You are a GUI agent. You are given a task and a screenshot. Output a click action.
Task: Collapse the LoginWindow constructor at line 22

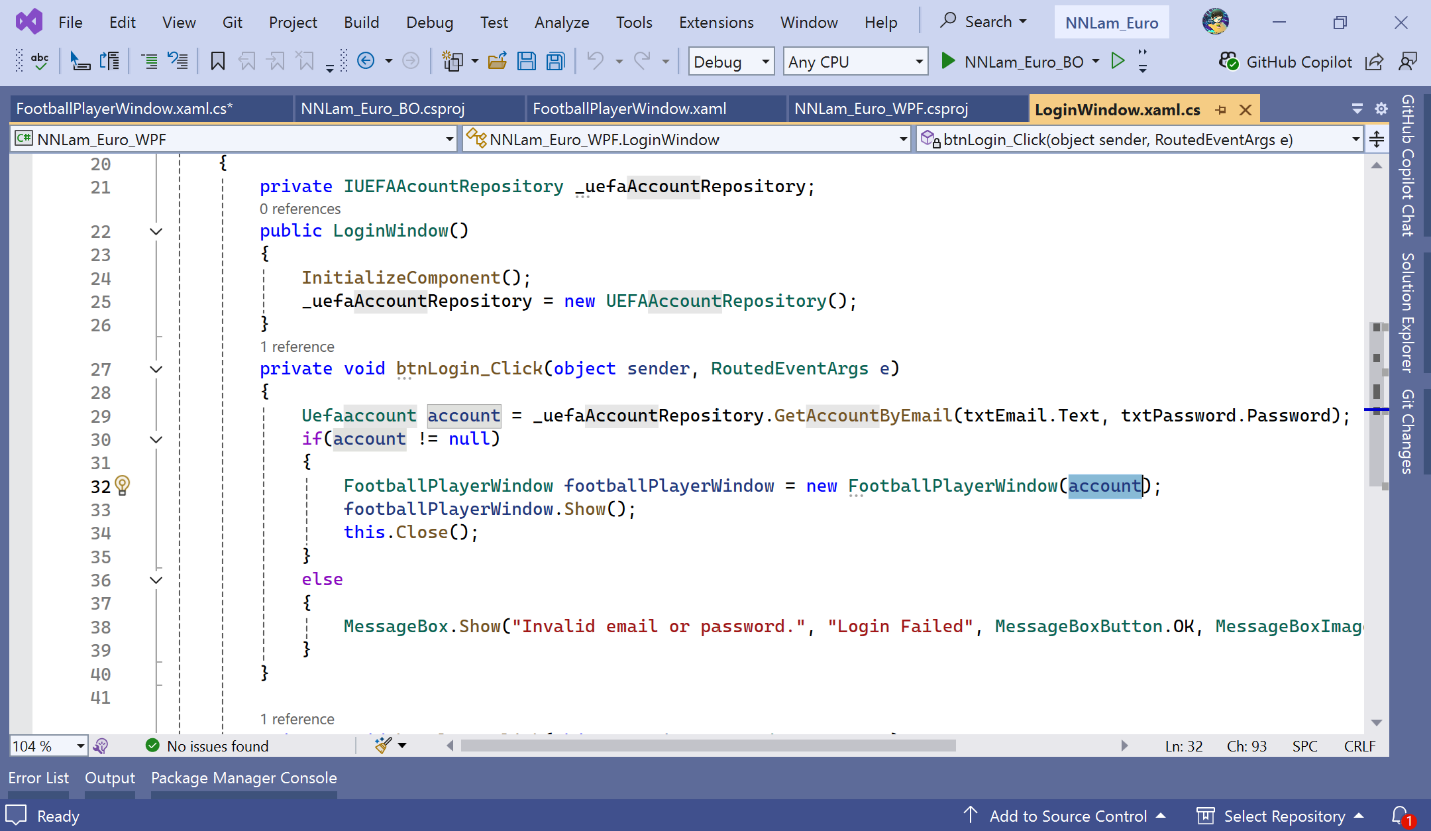click(x=156, y=231)
